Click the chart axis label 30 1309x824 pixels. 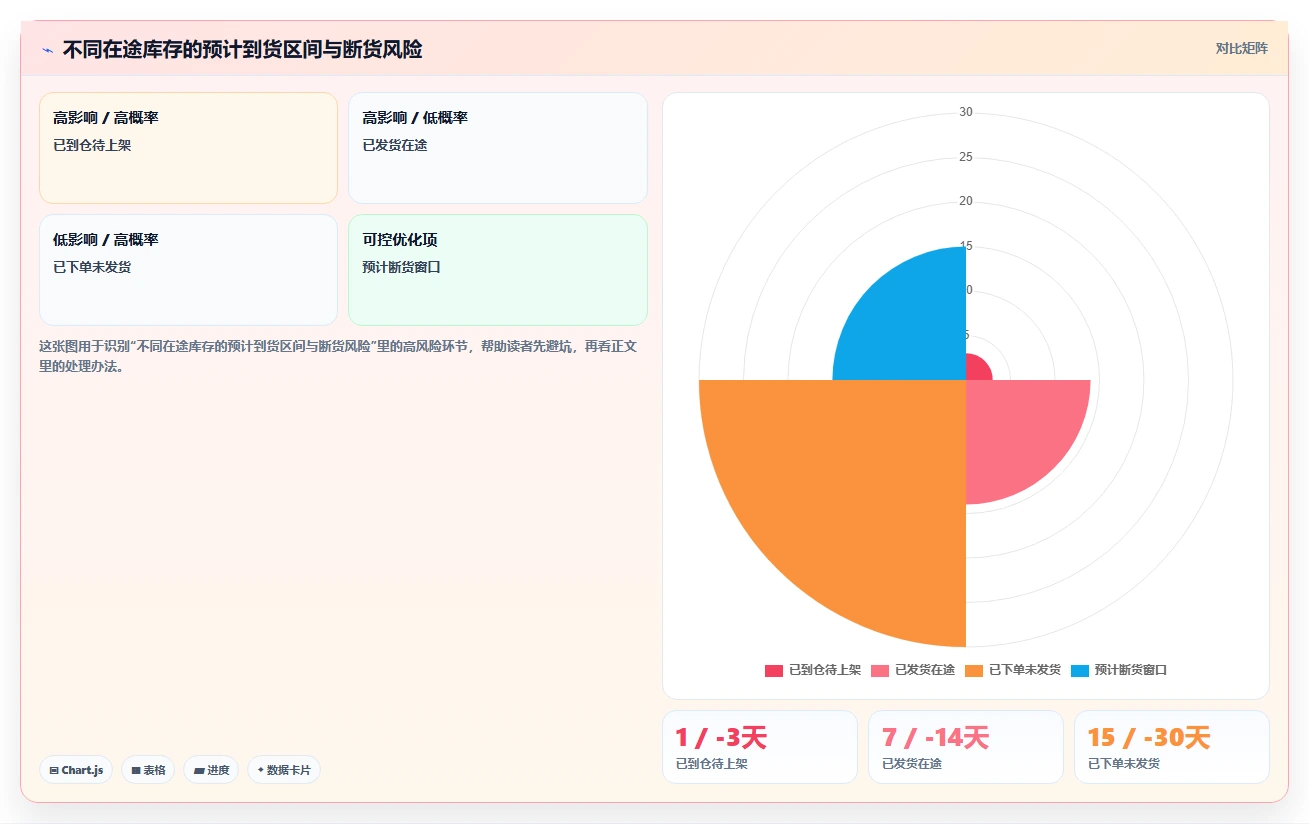[x=966, y=112]
